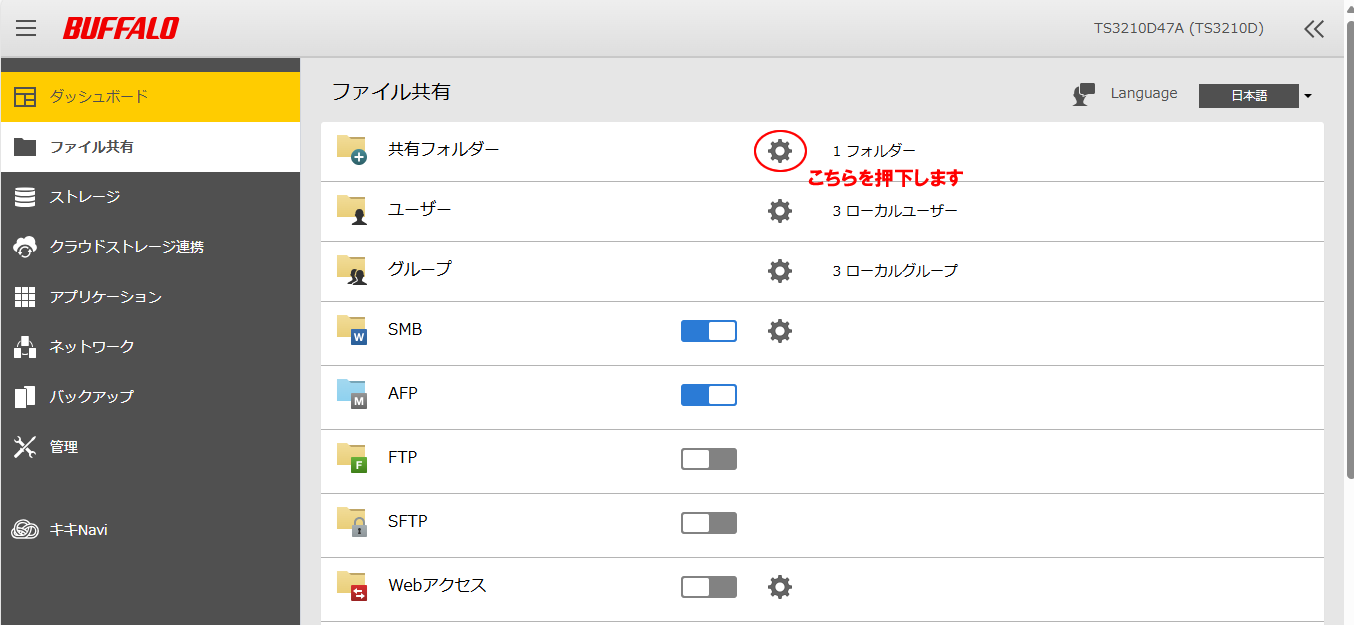Click the wrench and screwdriver icon

25,447
